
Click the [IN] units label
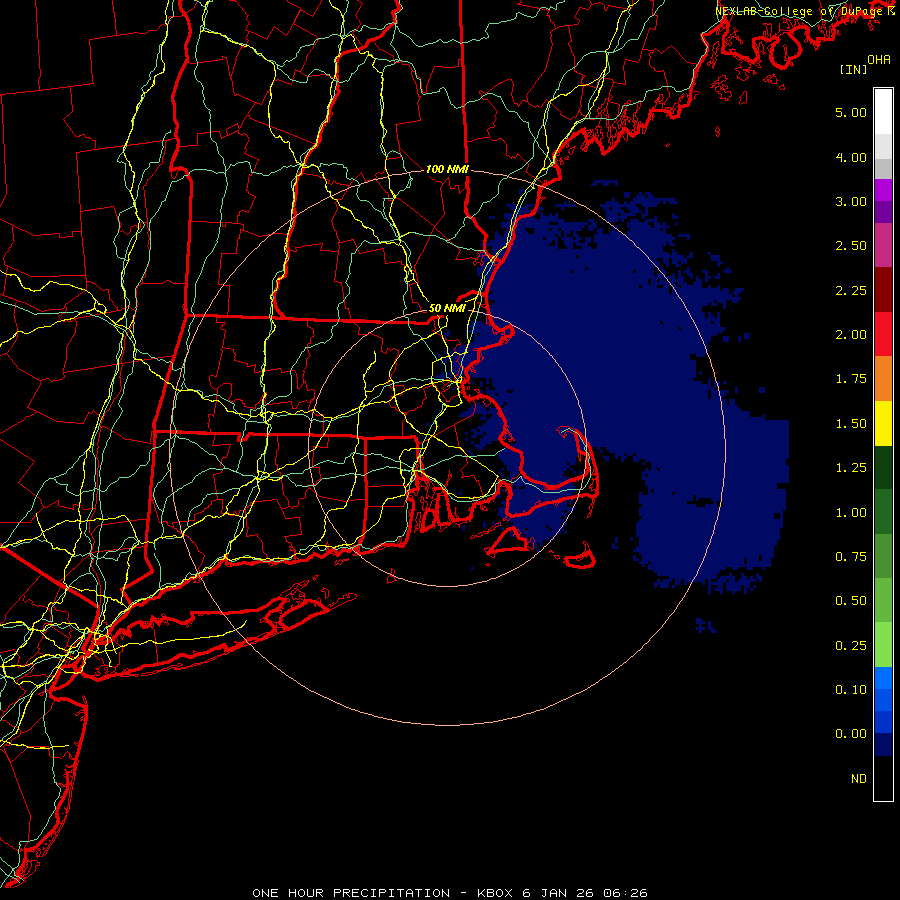click(x=853, y=69)
